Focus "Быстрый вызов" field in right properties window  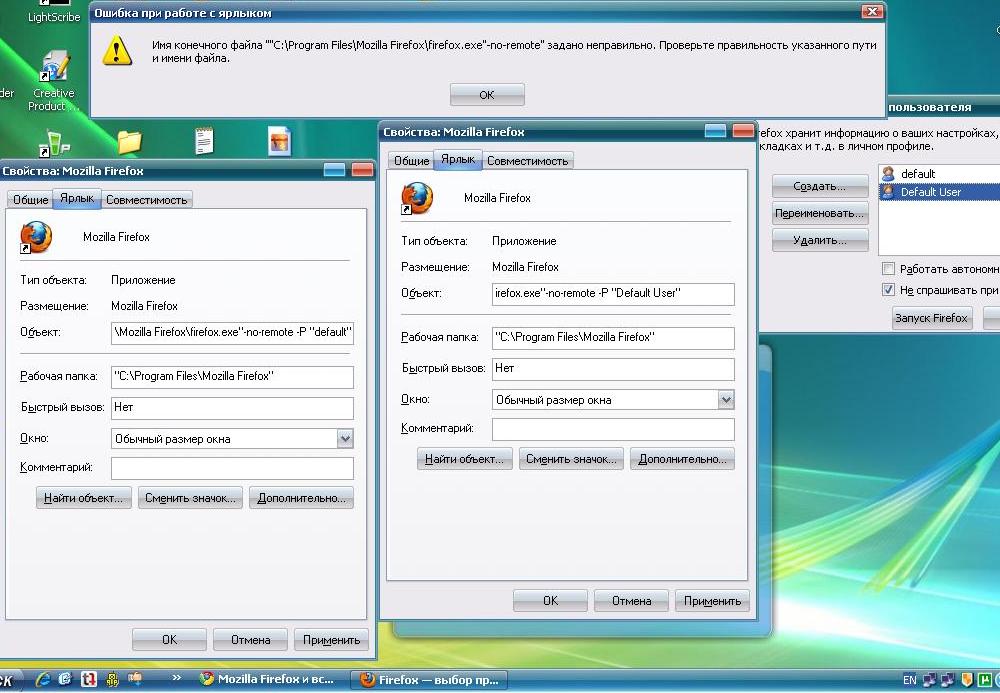(x=613, y=369)
